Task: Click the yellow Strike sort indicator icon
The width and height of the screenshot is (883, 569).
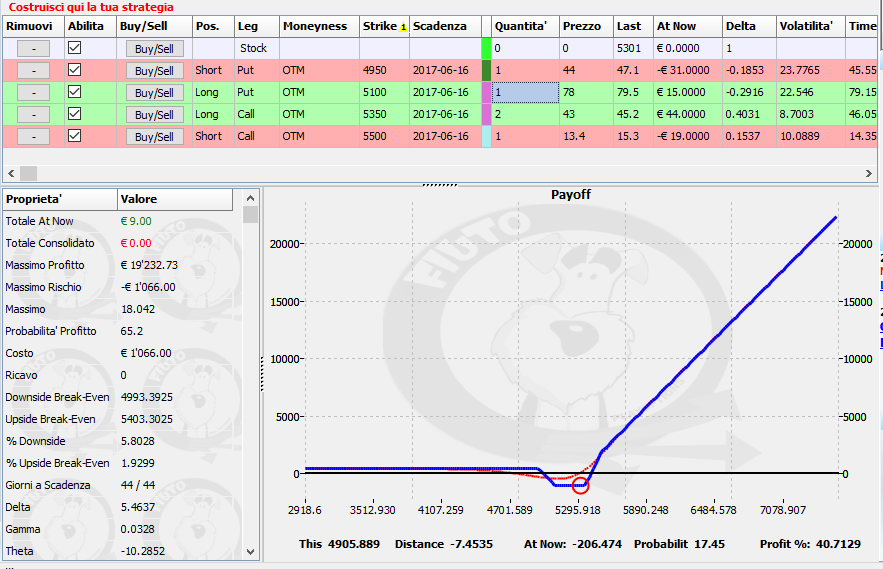Action: point(403,27)
